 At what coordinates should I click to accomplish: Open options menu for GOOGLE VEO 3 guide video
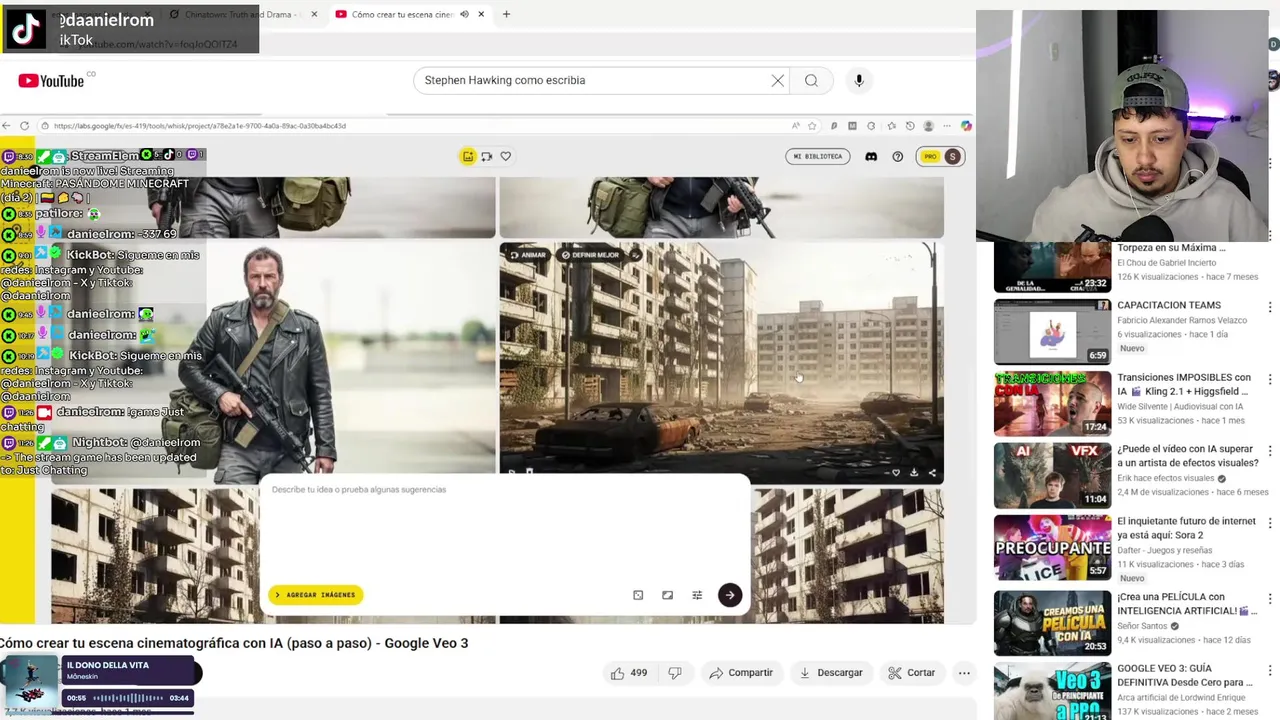pyautogui.click(x=1270, y=670)
